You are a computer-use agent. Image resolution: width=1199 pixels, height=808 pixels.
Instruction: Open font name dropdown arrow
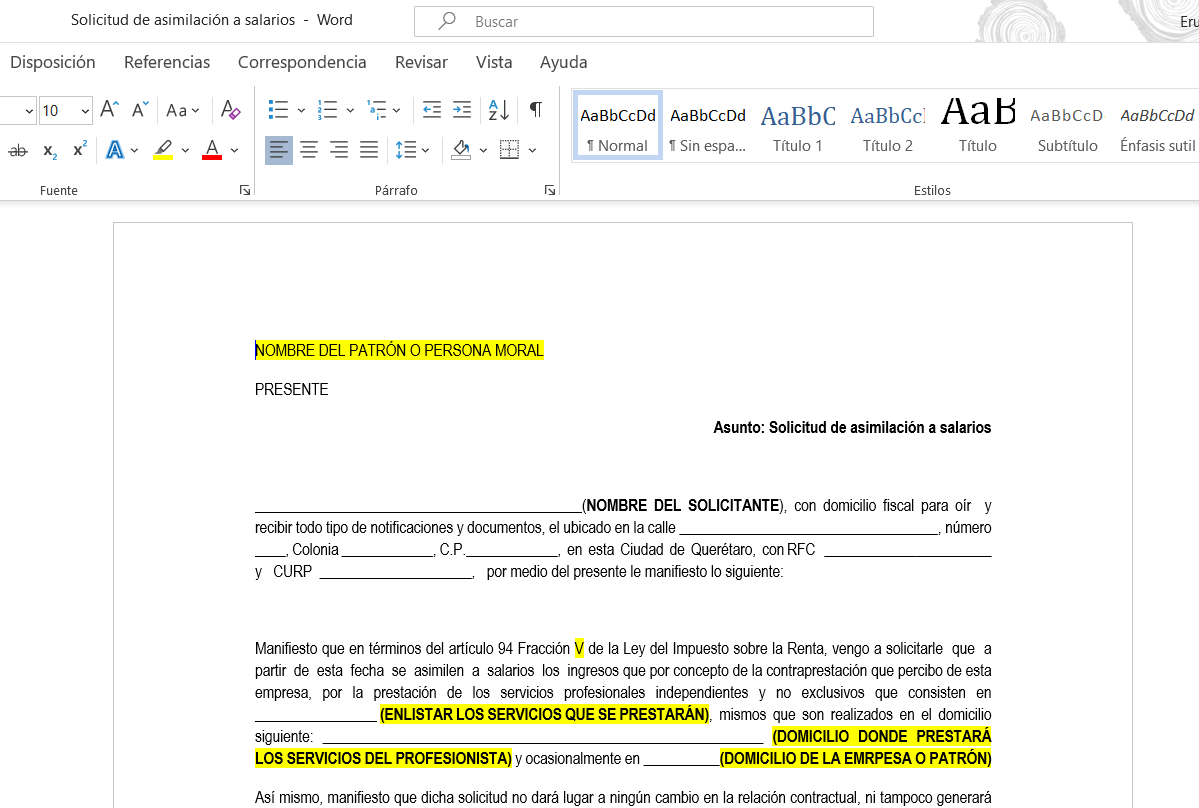(x=29, y=112)
